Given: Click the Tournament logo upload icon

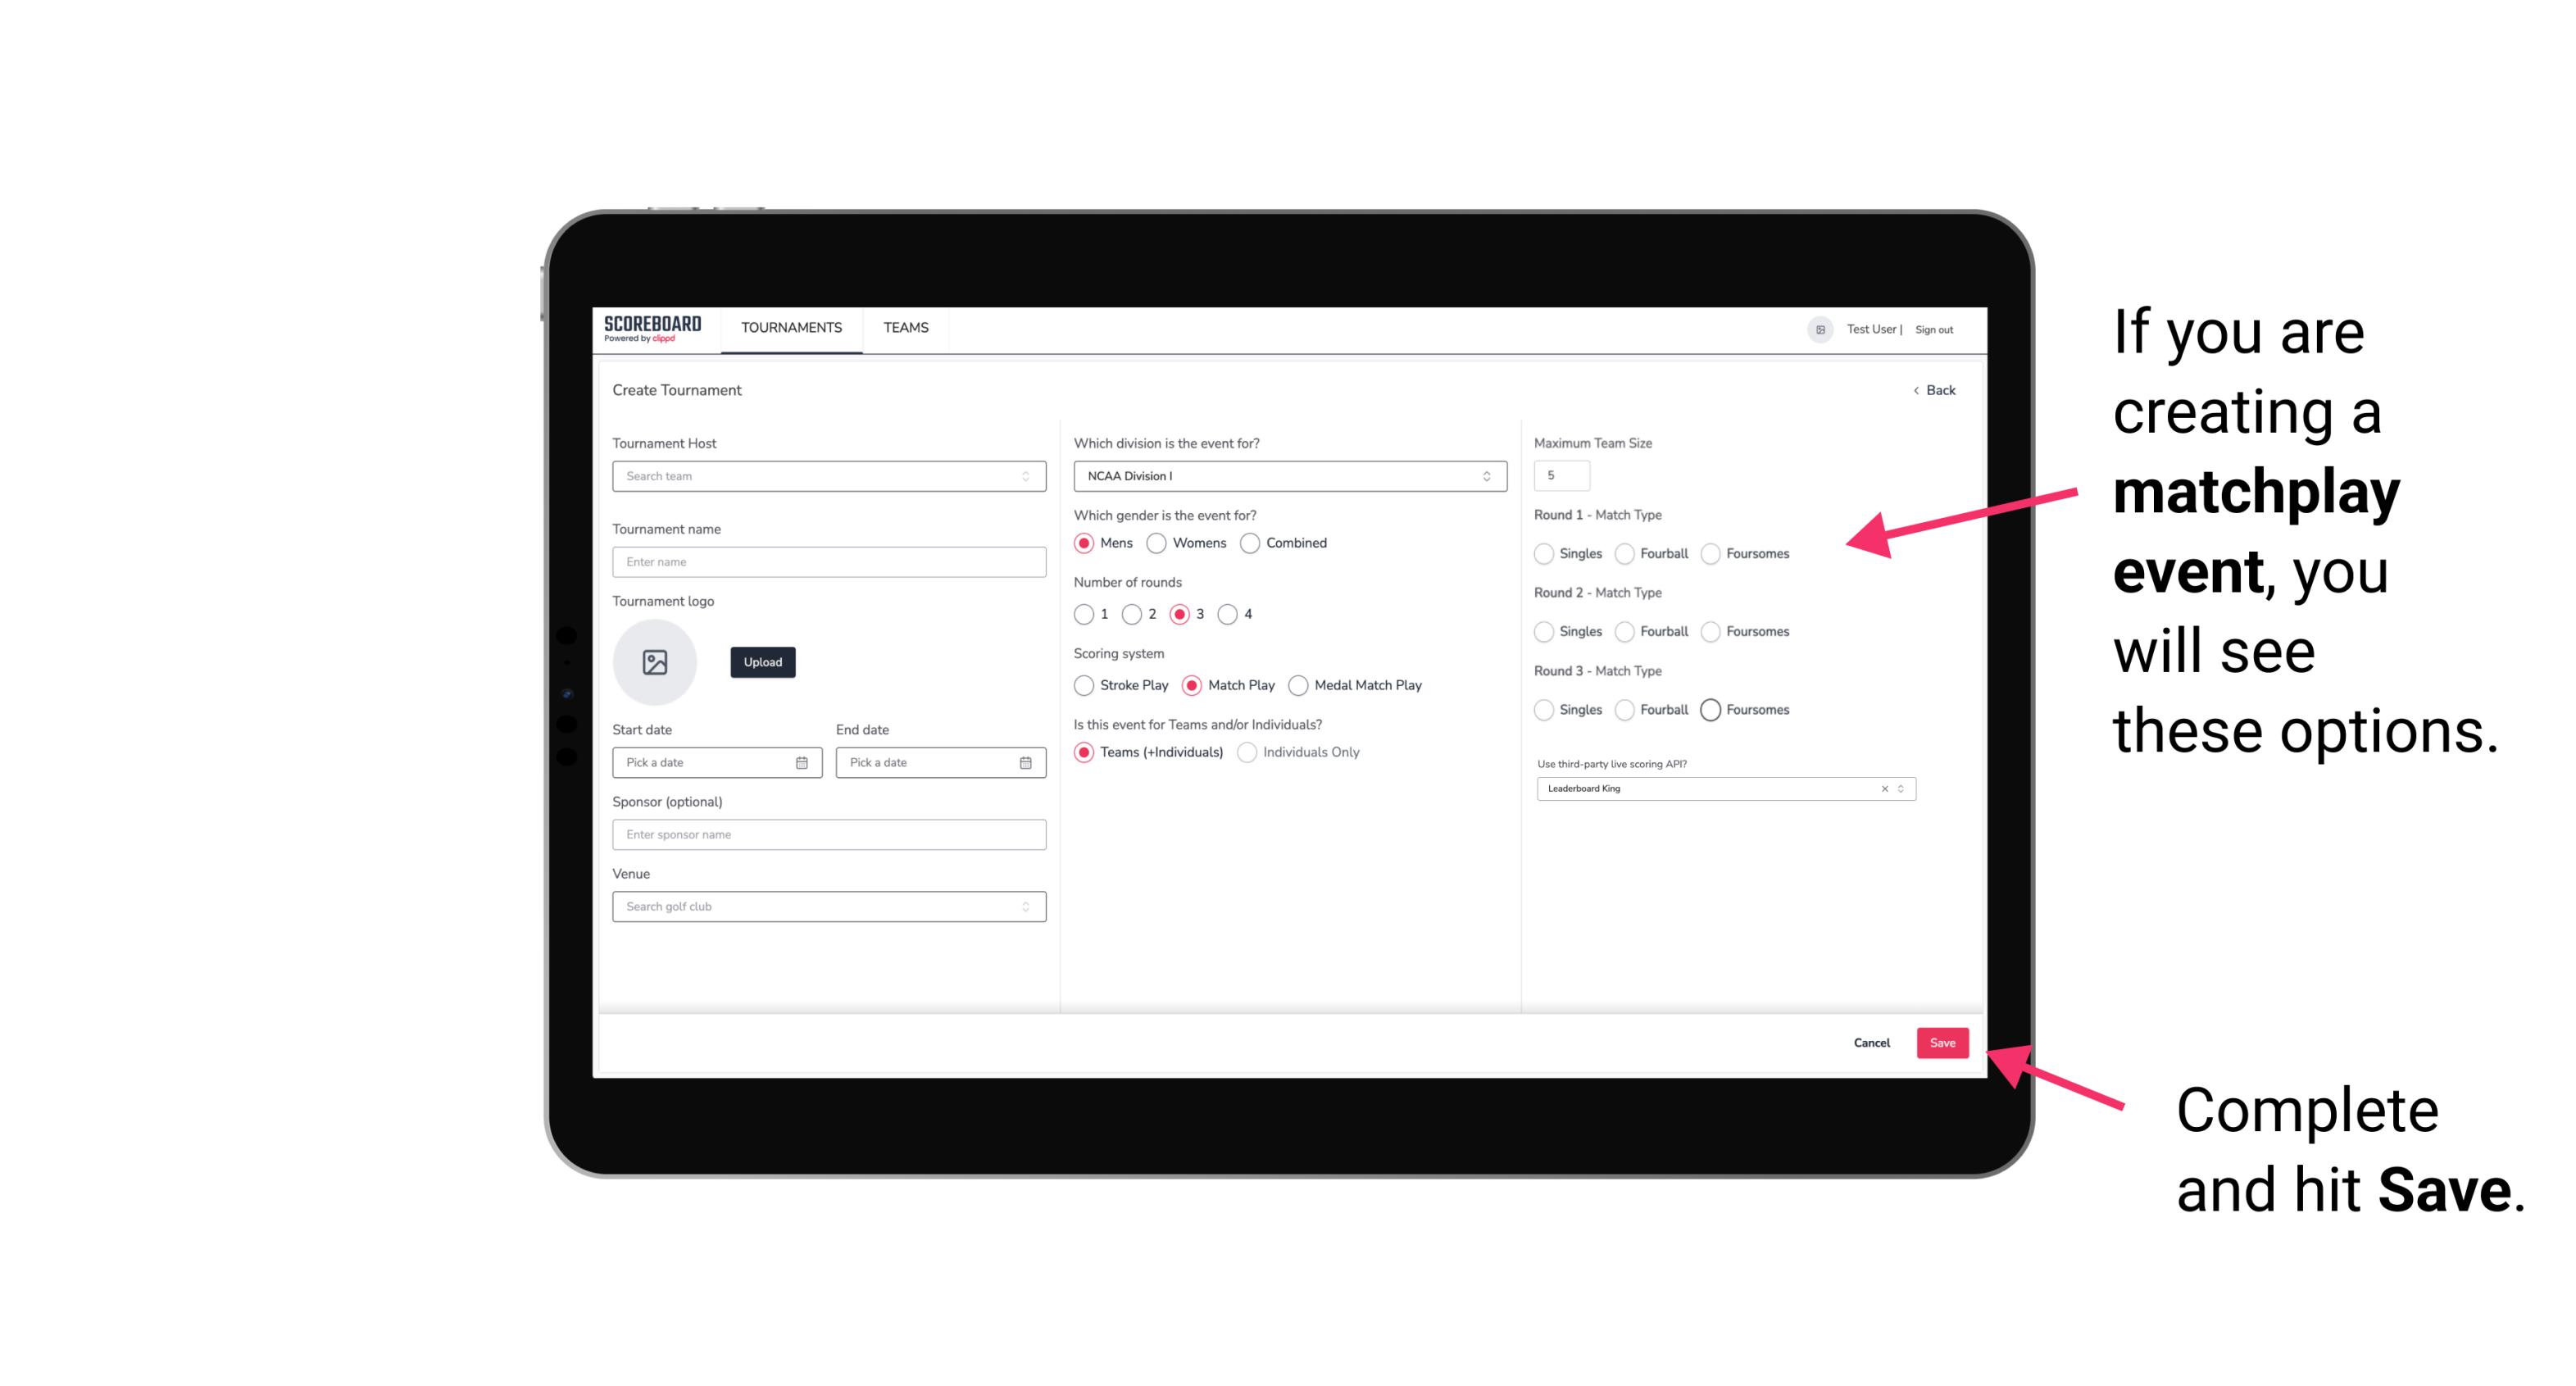Looking at the screenshot, I should click(x=656, y=662).
